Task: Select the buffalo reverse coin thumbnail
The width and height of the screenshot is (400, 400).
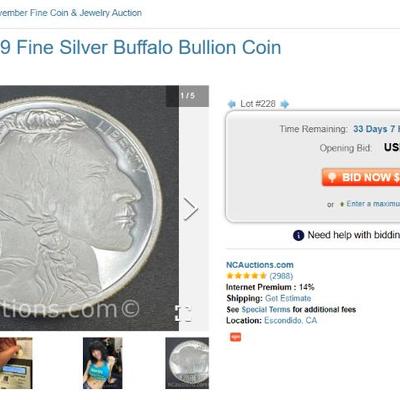Action: 187,363
